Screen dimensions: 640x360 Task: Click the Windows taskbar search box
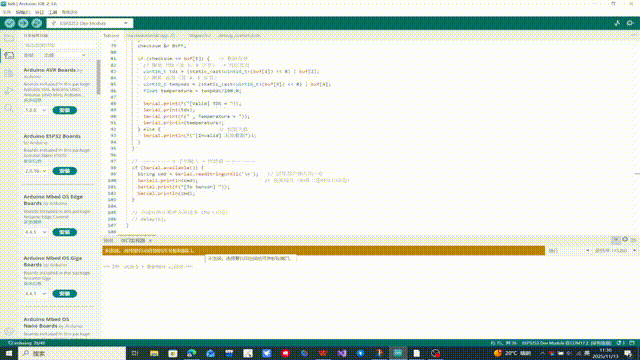click(72, 353)
